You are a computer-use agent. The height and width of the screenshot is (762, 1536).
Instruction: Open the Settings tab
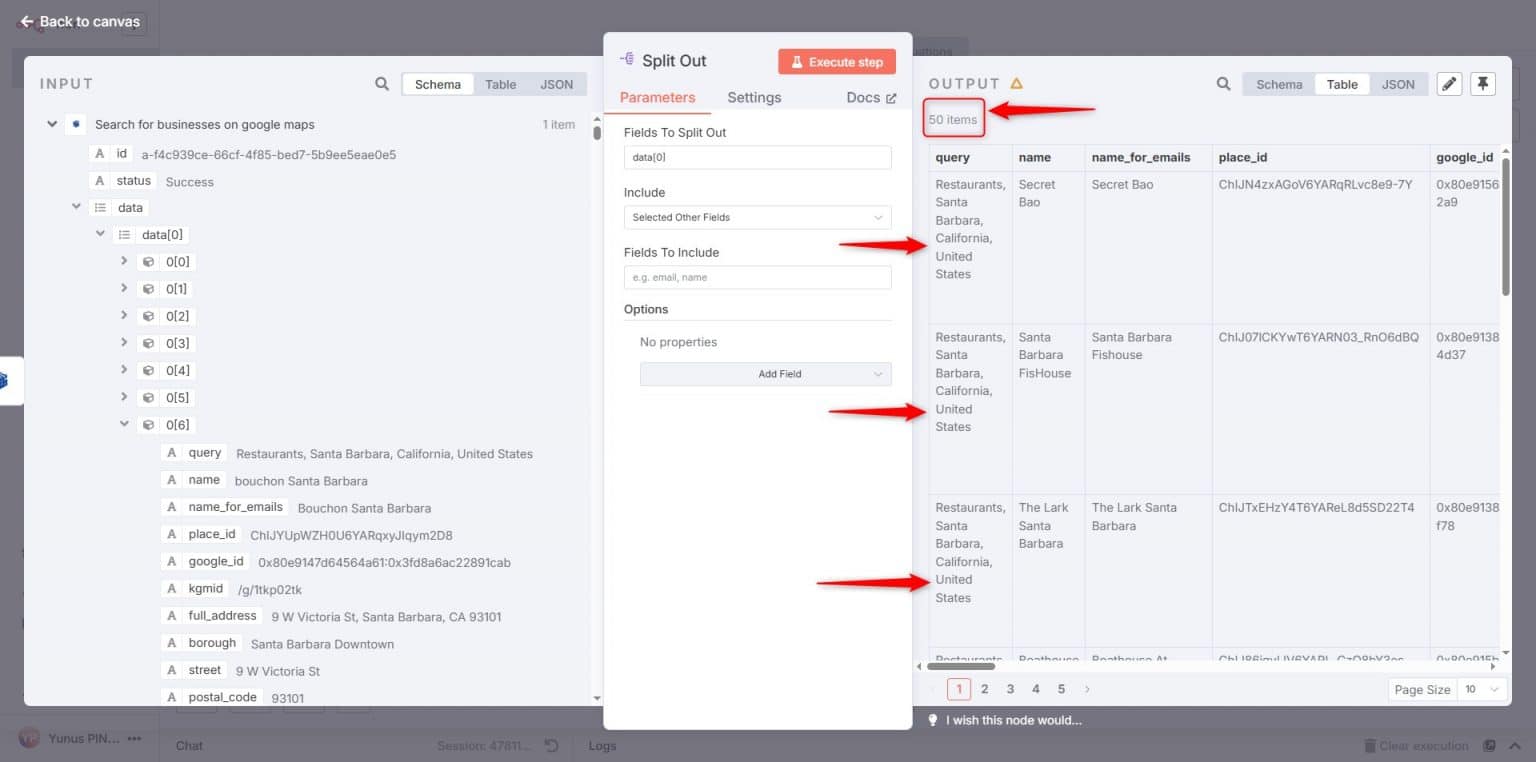pyautogui.click(x=754, y=97)
